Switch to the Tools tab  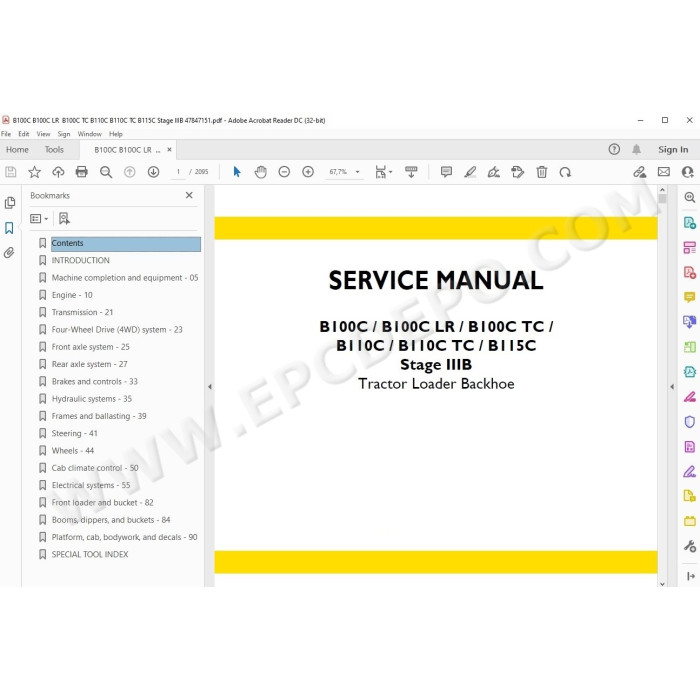pyautogui.click(x=54, y=150)
